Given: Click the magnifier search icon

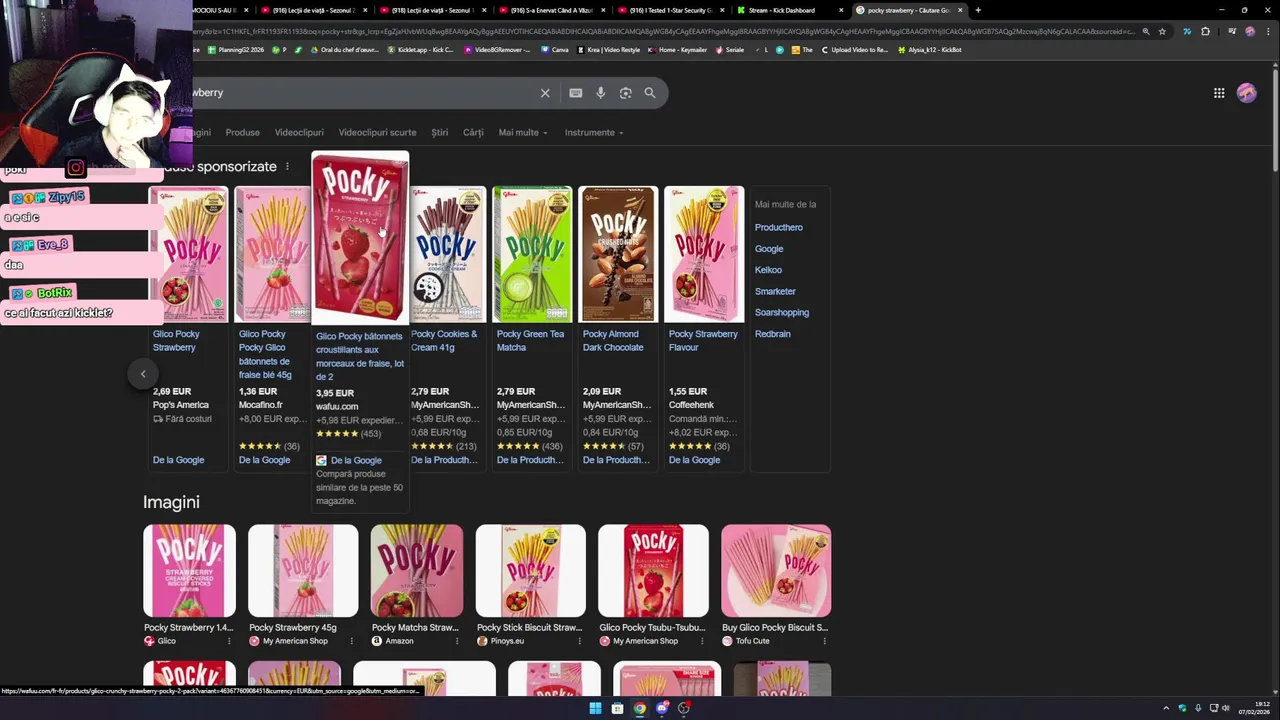Looking at the screenshot, I should click(x=650, y=93).
